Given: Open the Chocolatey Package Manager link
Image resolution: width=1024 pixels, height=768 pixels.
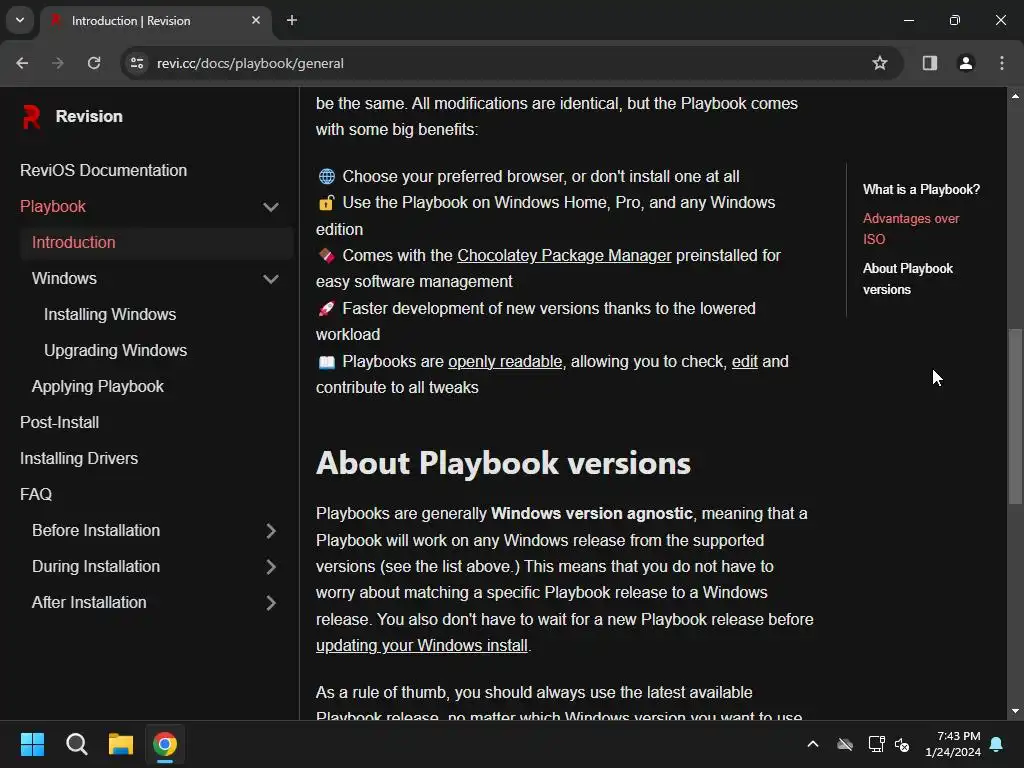Looking at the screenshot, I should pos(564,255).
